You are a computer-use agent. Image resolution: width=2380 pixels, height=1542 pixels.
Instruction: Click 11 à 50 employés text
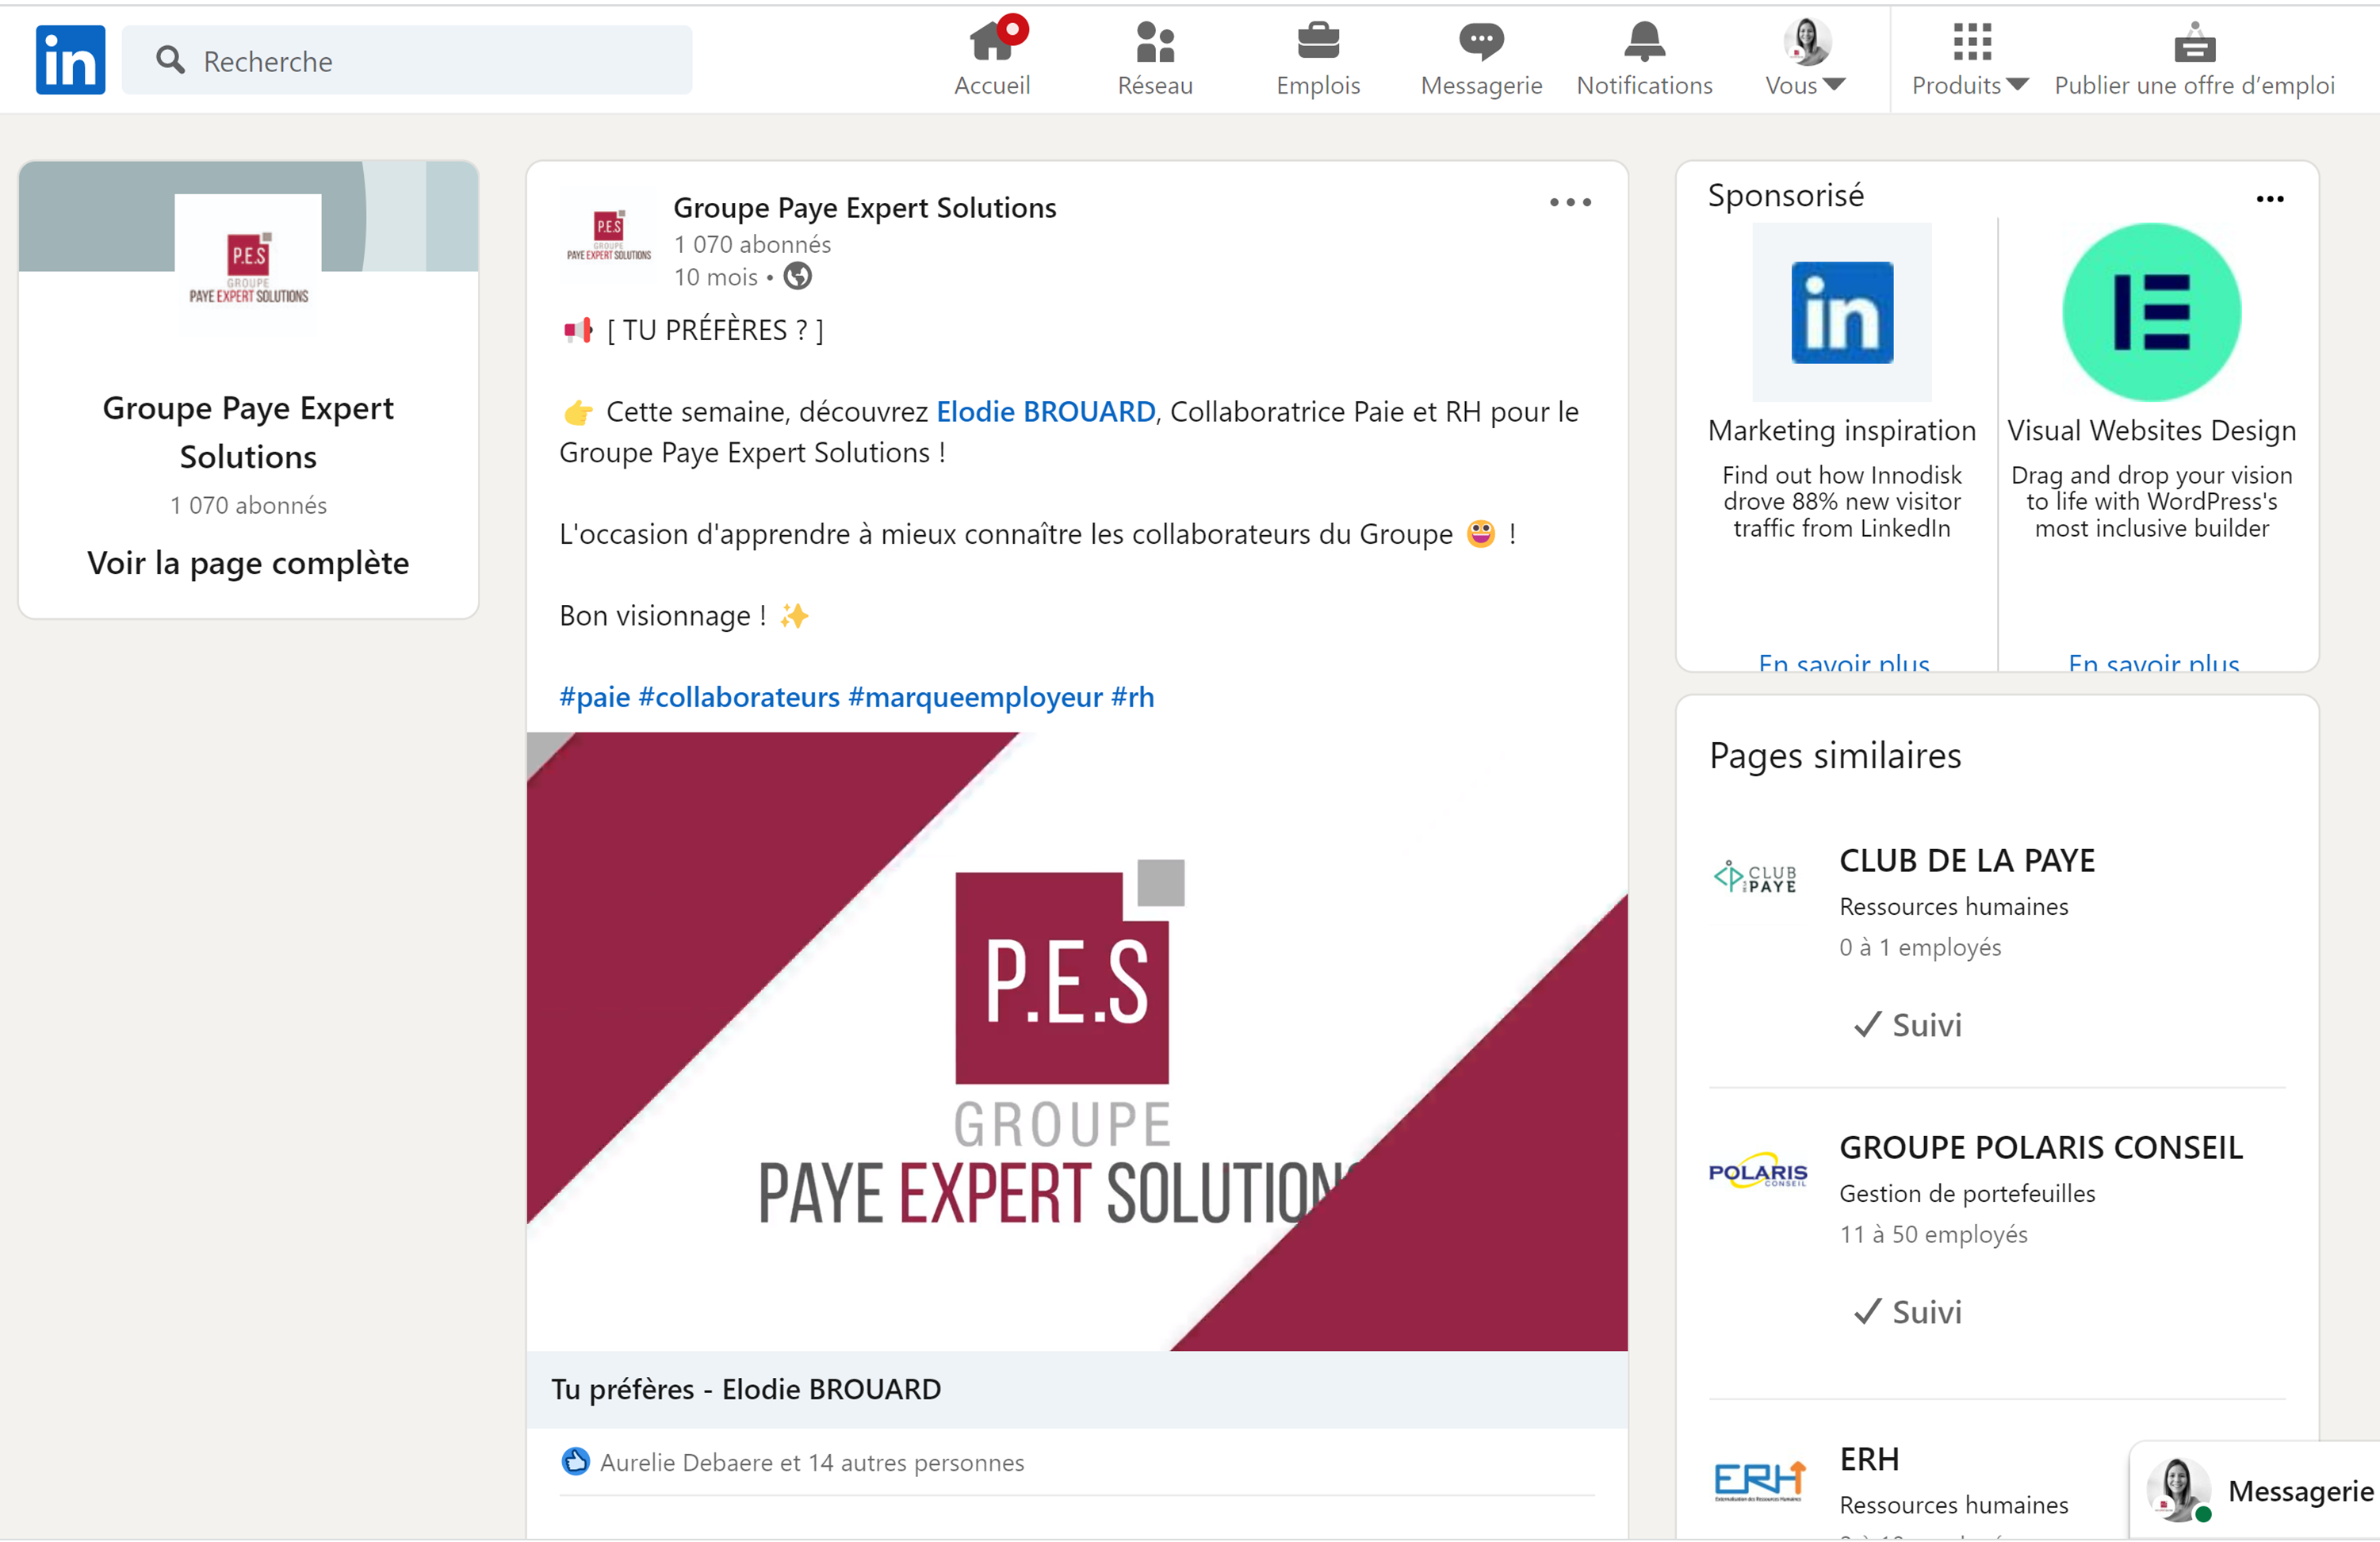click(1933, 1234)
